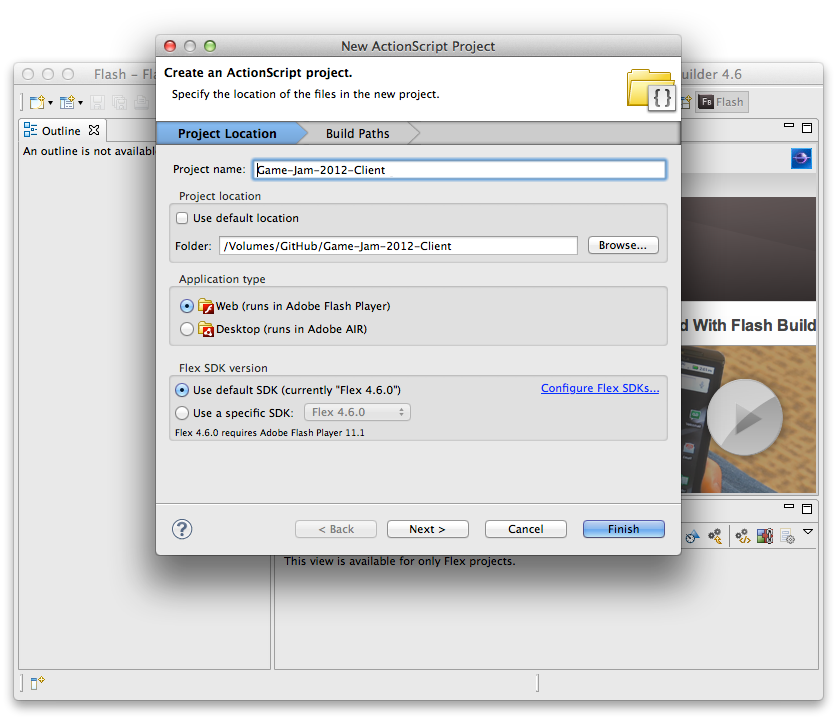The image size is (837, 720).
Task: Expand the new Flex project dropdown arrow
Action: (x=81, y=102)
